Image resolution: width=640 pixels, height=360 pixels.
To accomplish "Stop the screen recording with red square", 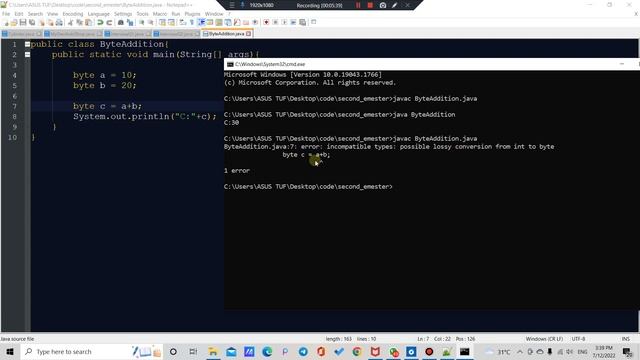I will tap(370, 5).
